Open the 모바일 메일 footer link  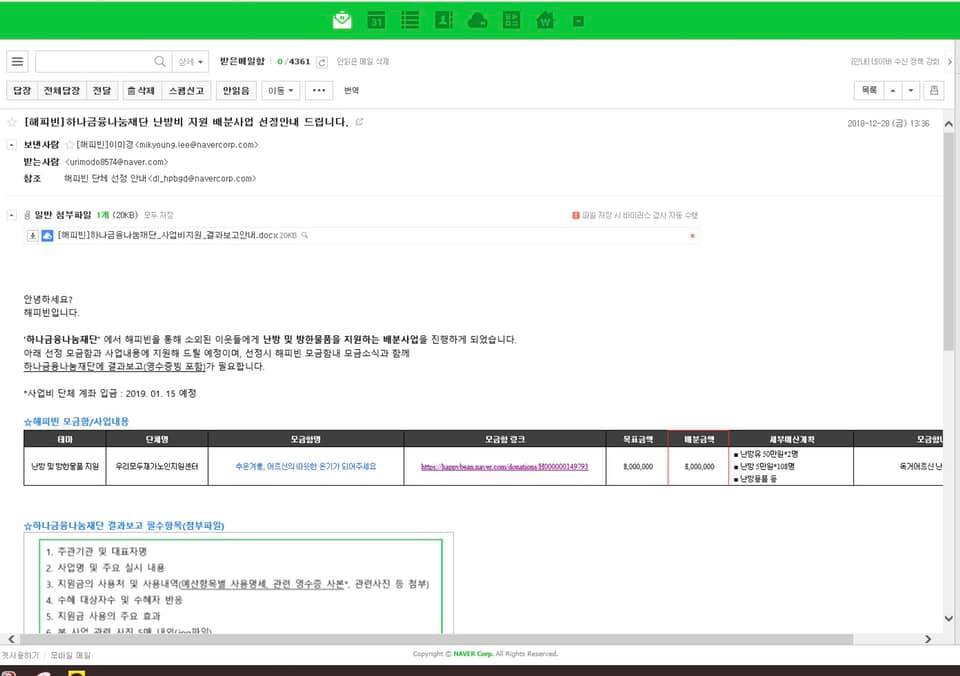(70, 655)
